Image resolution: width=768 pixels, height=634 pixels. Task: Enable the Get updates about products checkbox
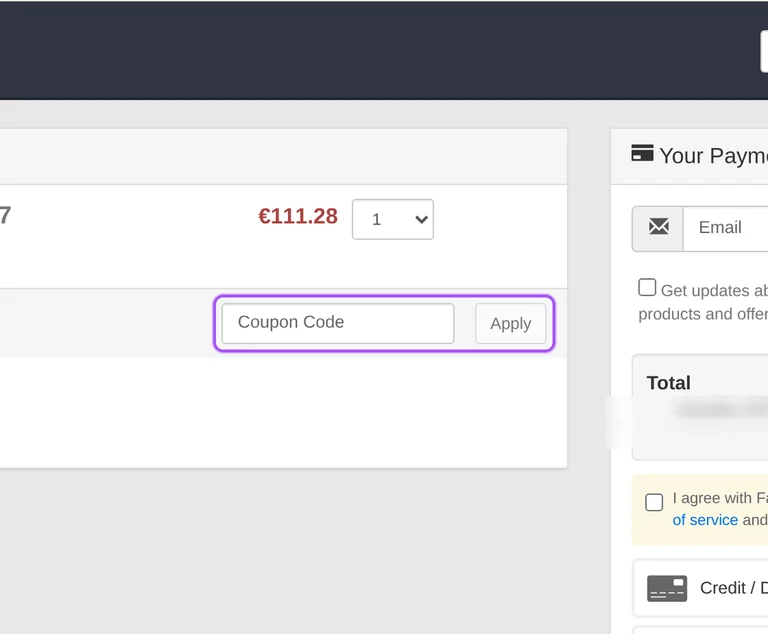point(647,288)
